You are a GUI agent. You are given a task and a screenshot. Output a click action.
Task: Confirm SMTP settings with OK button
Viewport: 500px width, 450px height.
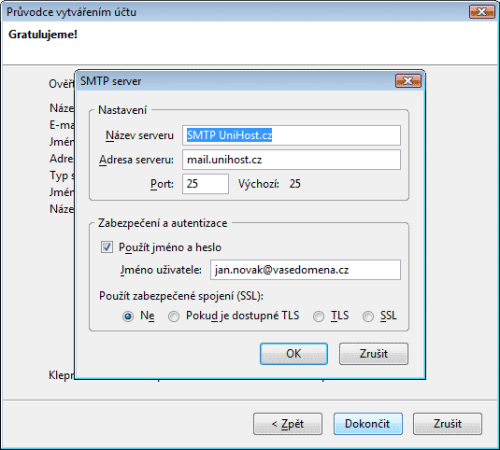click(294, 354)
